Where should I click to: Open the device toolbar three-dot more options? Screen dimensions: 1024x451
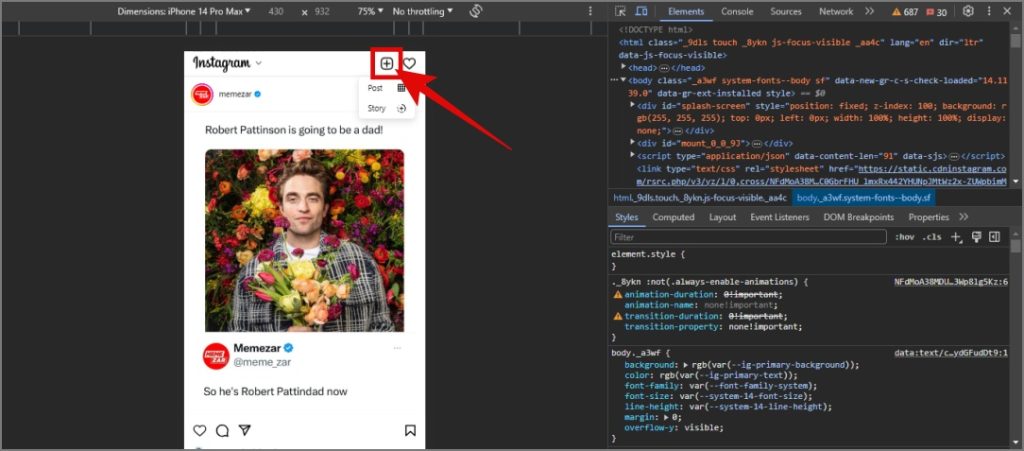pos(590,11)
